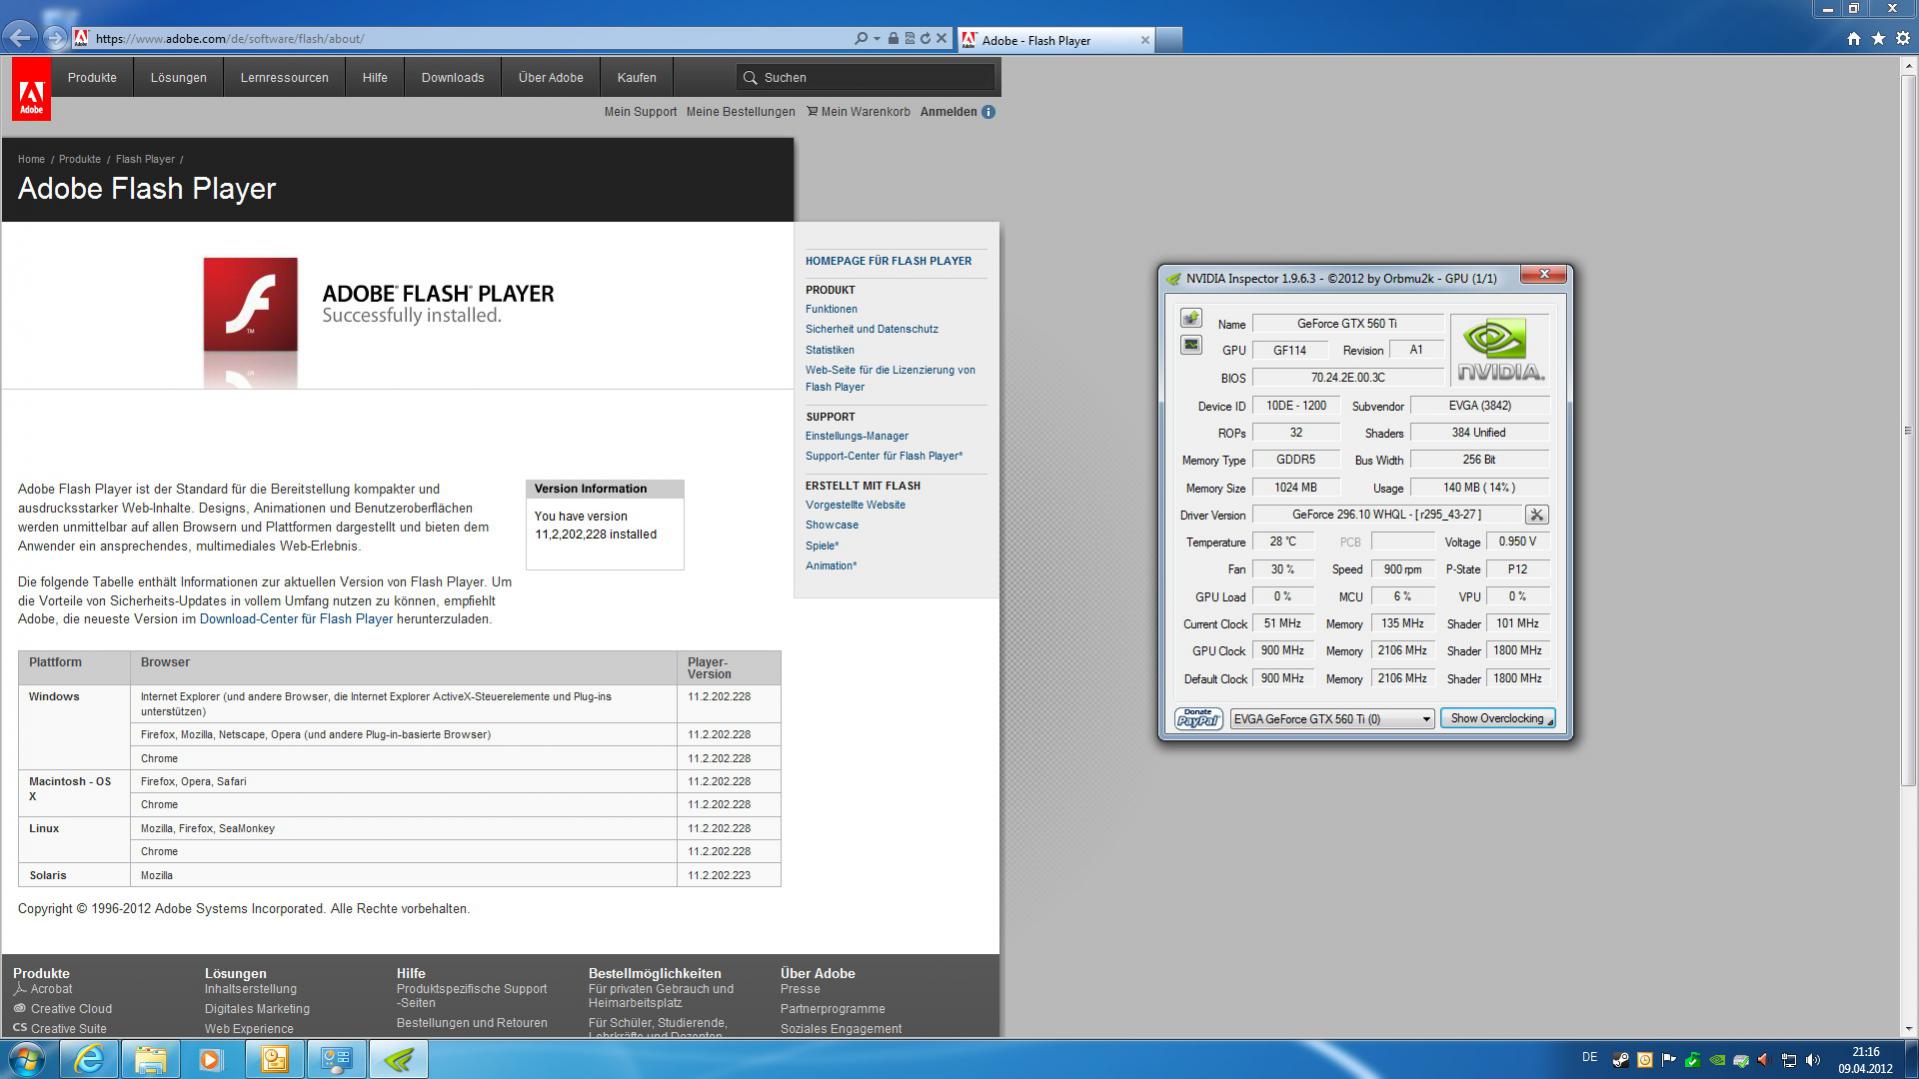The width and height of the screenshot is (1919, 1079).
Task: Switch to NVIDIA Inspector in the taskbar
Action: [398, 1059]
